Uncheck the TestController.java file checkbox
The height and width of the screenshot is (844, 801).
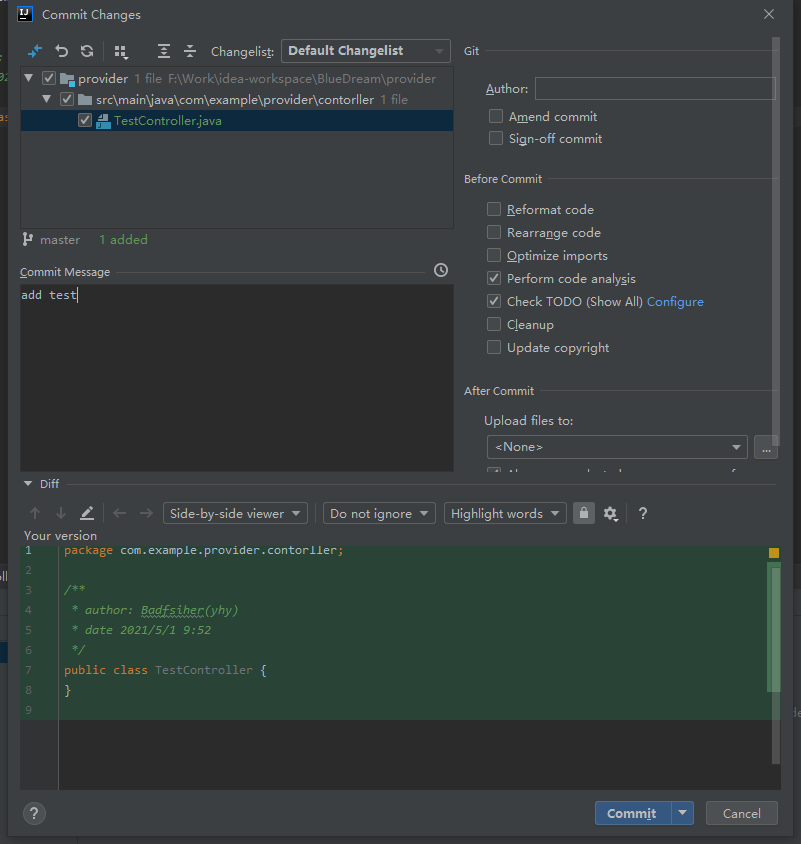click(85, 120)
